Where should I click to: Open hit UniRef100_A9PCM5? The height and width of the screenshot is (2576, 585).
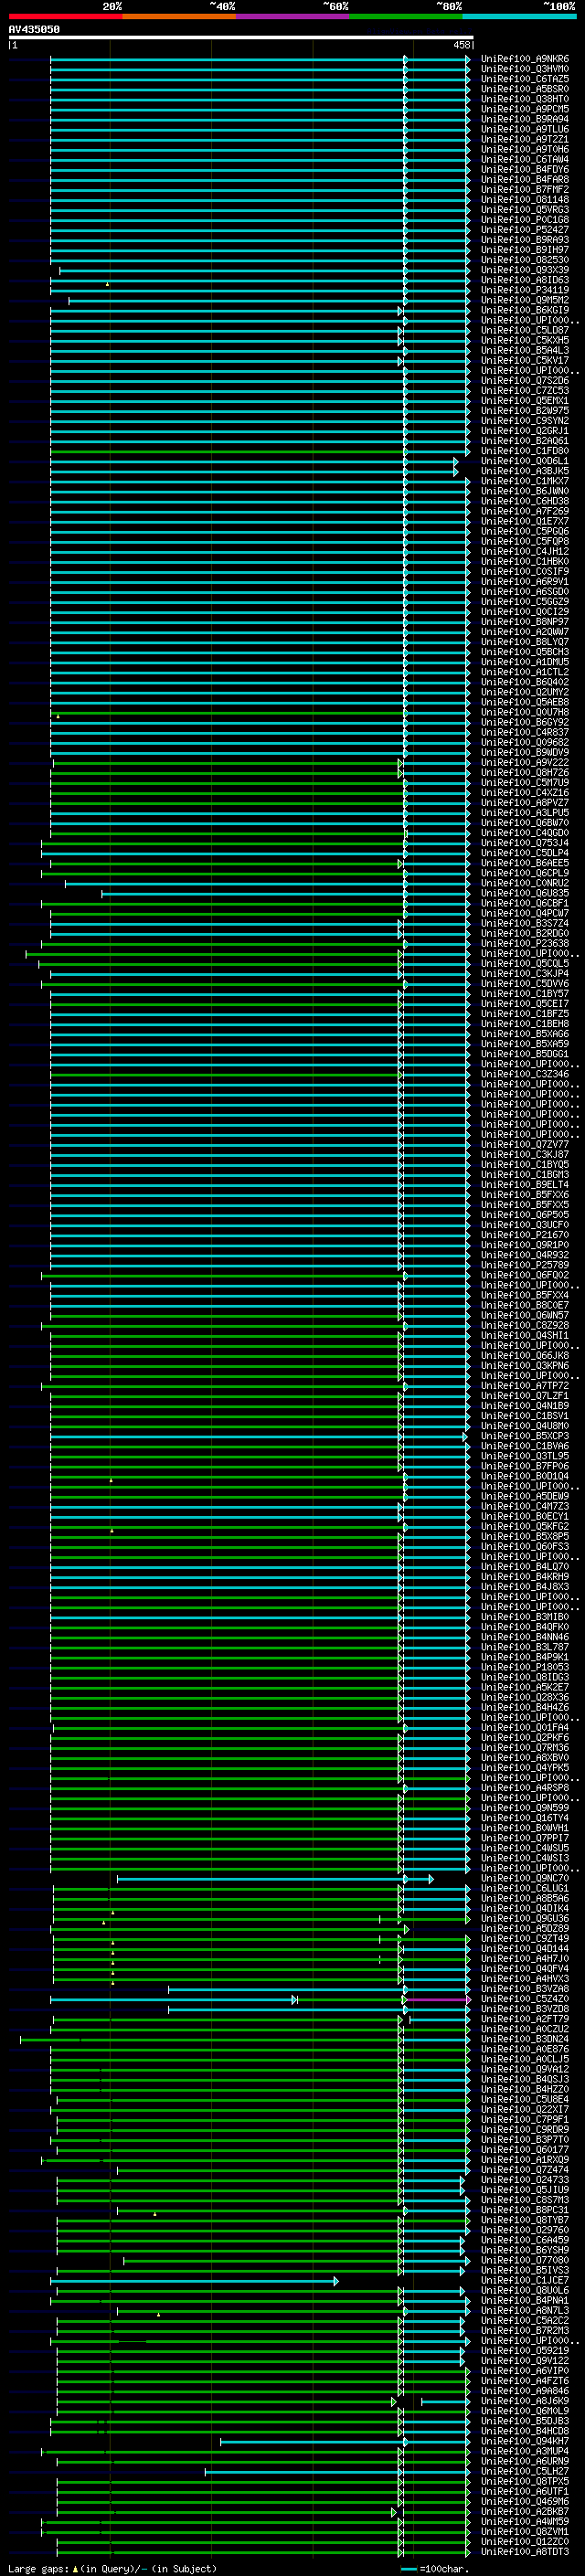click(525, 109)
